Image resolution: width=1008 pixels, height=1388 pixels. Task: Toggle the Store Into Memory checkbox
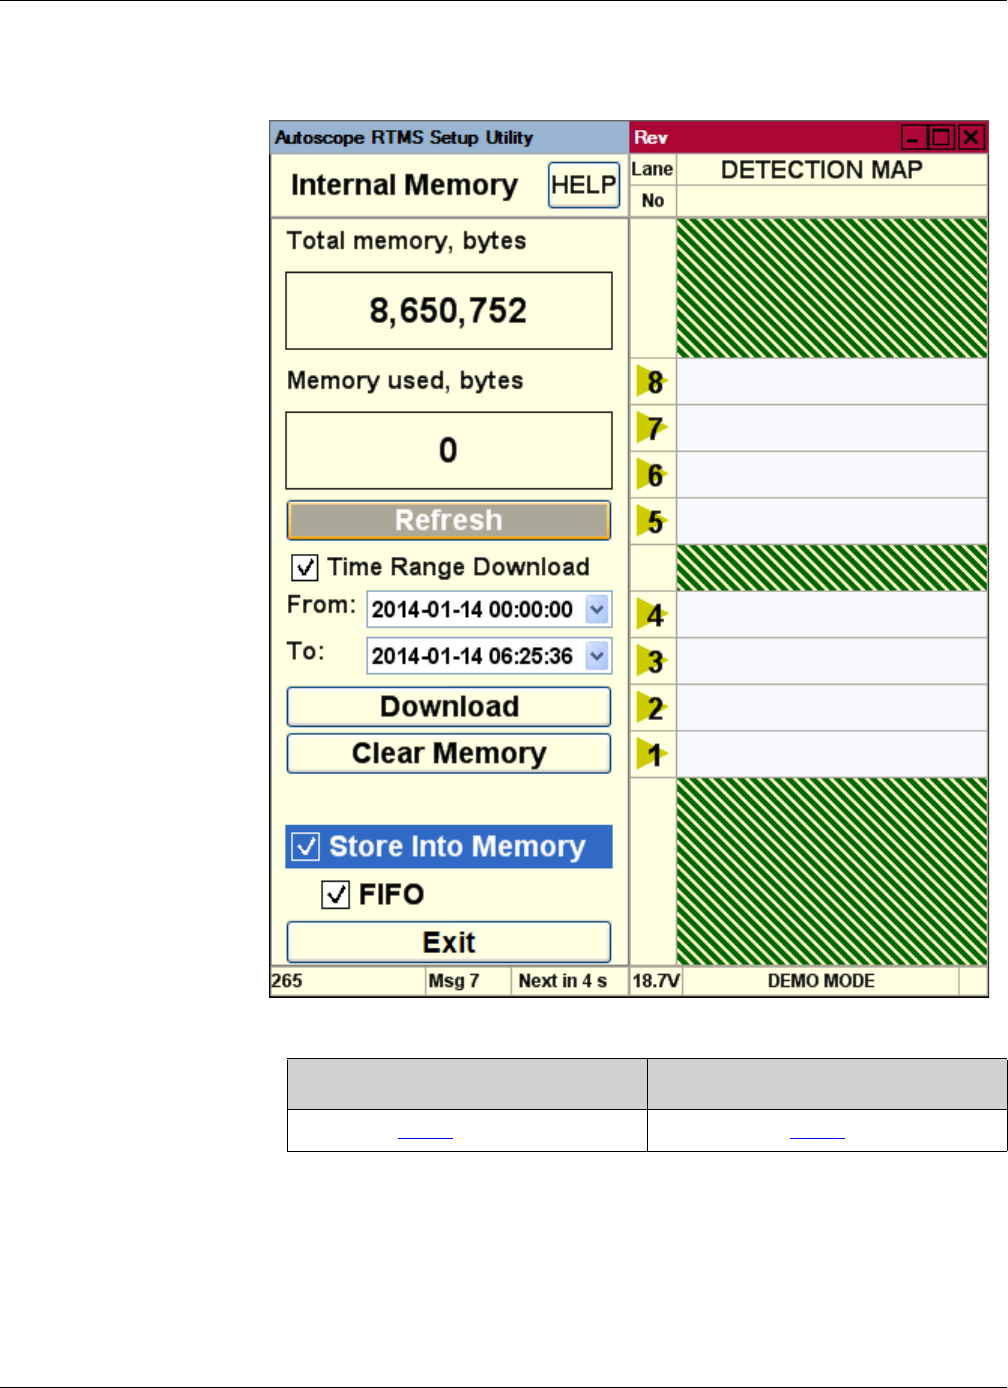coord(305,847)
